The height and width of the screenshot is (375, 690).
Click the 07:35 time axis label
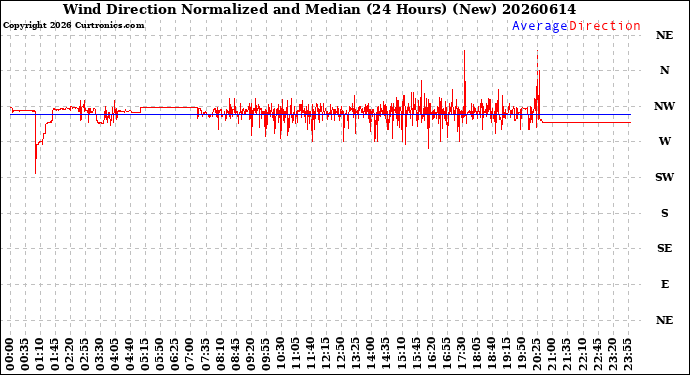205,354
